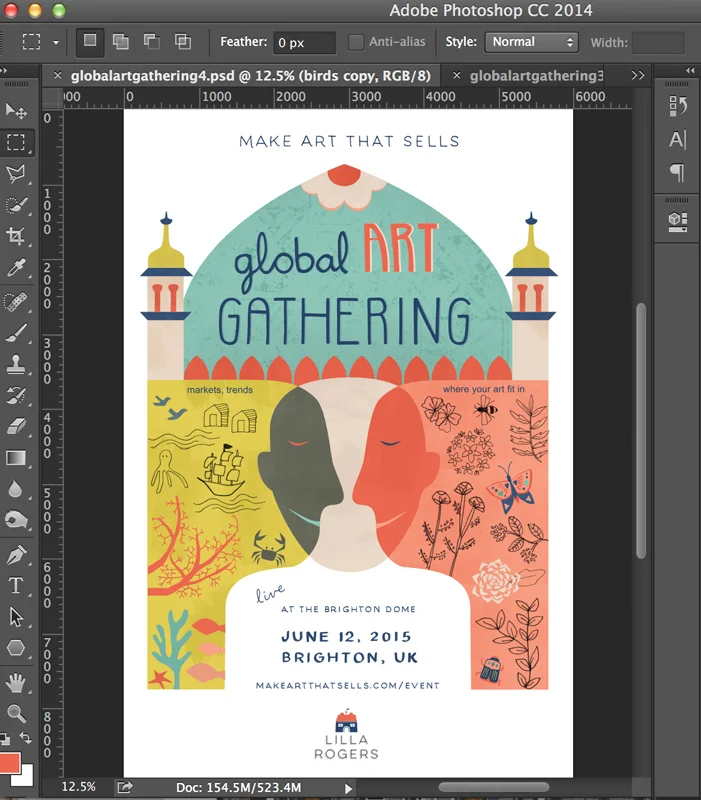
Task: Collapse the right panel dock arrows
Action: pos(690,70)
